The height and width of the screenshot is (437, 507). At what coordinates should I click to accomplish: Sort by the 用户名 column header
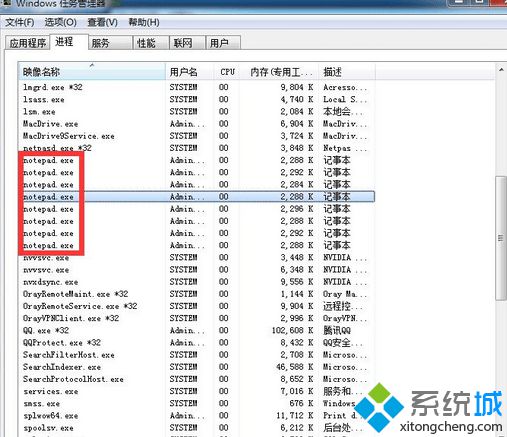coord(189,72)
